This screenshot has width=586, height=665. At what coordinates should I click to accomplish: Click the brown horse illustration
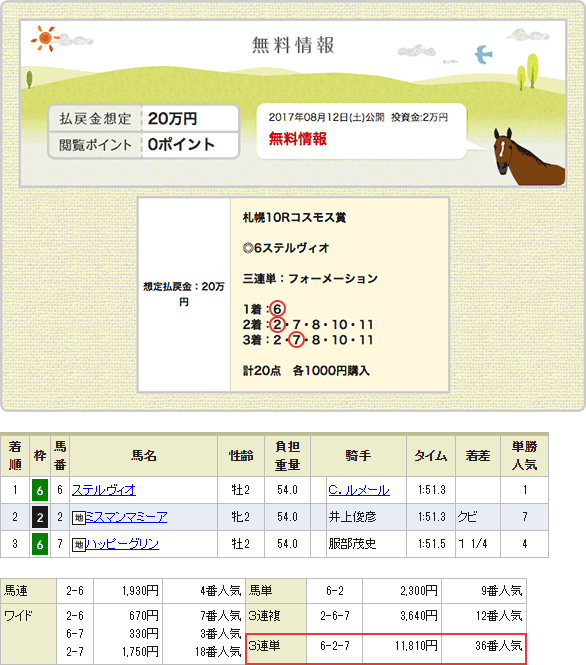pyautogui.click(x=527, y=157)
